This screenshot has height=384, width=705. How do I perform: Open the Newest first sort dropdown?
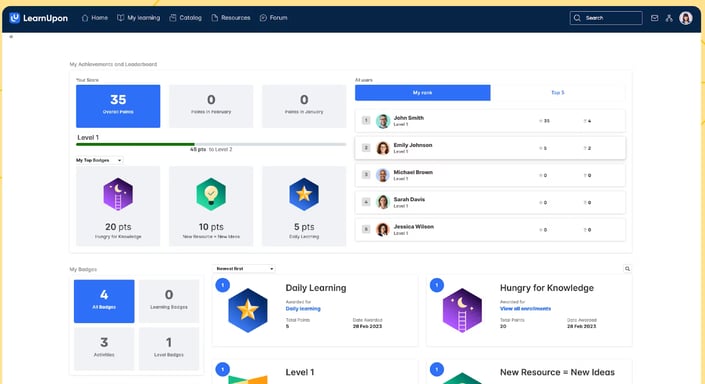244,268
